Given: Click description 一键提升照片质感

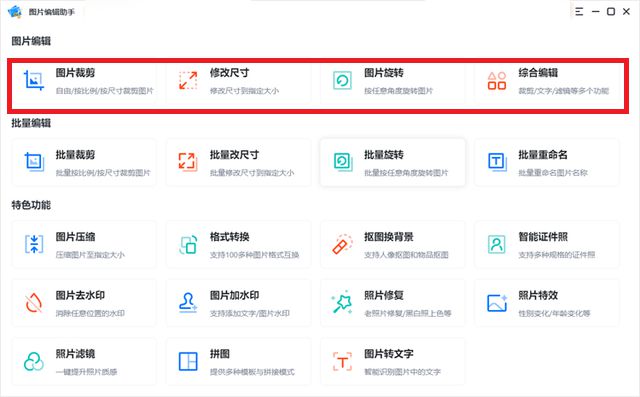Looking at the screenshot, I should [x=87, y=372].
